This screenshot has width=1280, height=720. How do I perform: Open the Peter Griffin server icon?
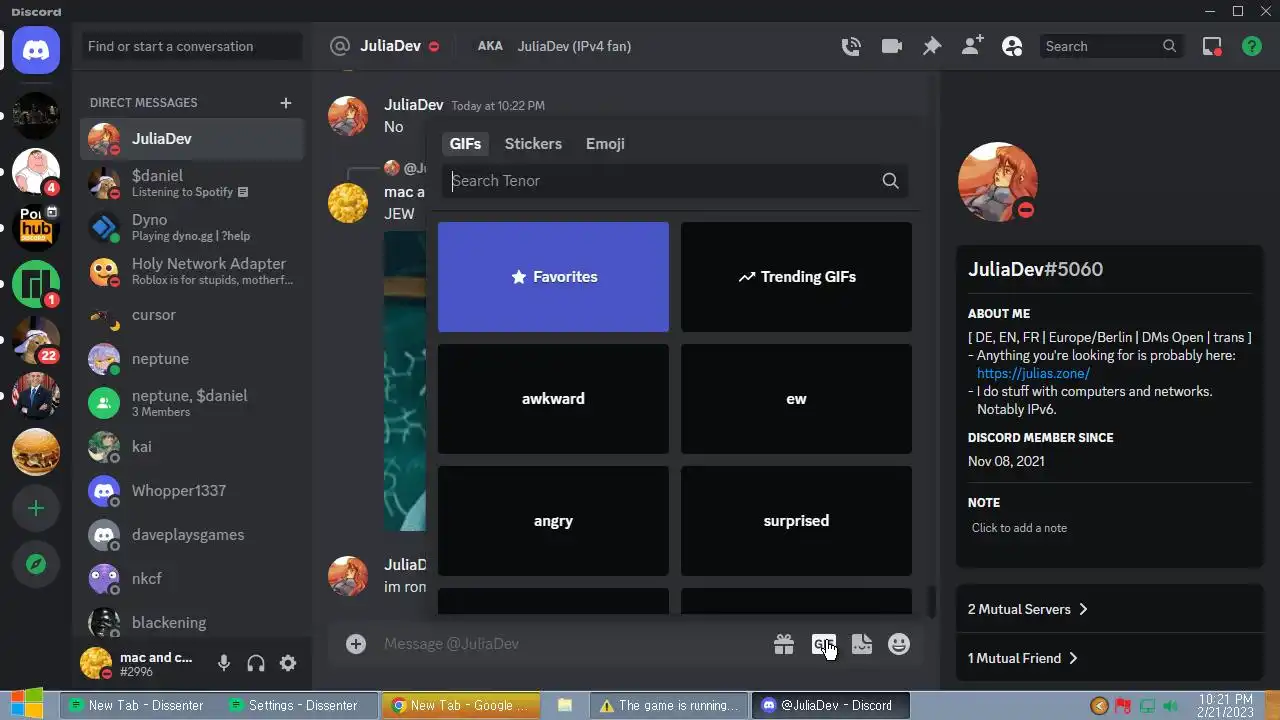click(36, 172)
